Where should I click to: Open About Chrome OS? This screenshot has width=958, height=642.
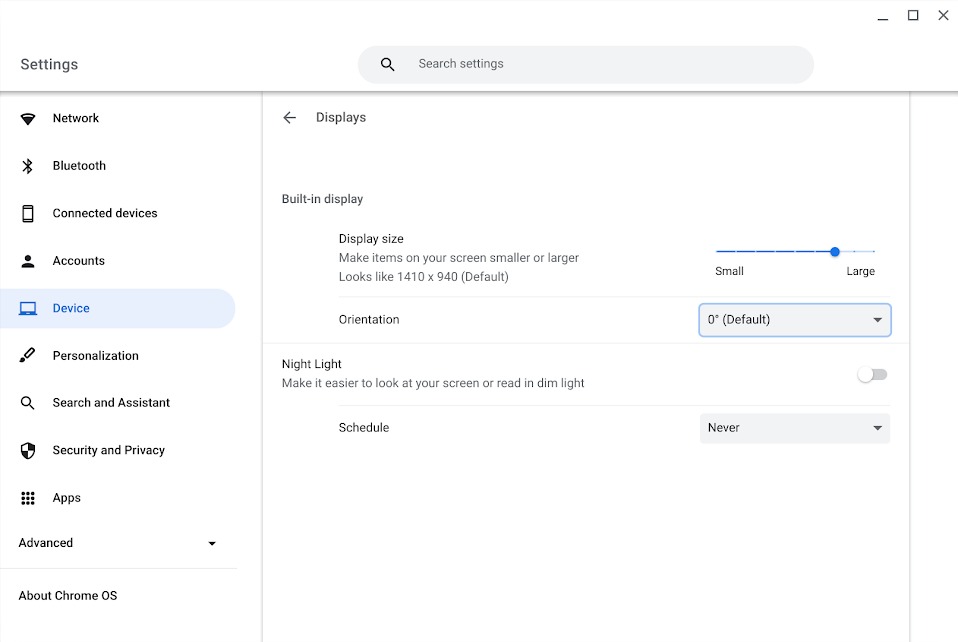pyautogui.click(x=68, y=595)
